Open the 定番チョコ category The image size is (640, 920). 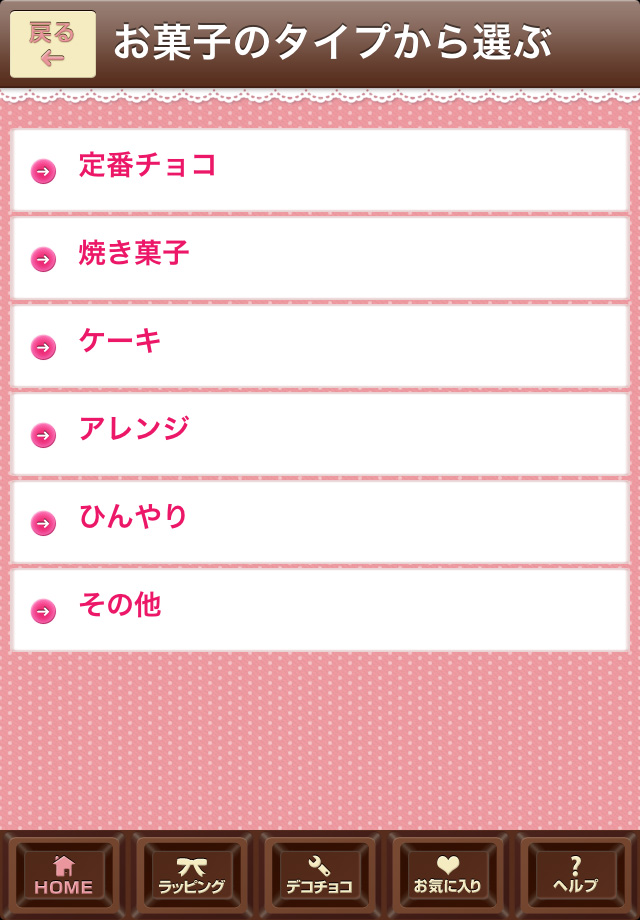tap(320, 169)
